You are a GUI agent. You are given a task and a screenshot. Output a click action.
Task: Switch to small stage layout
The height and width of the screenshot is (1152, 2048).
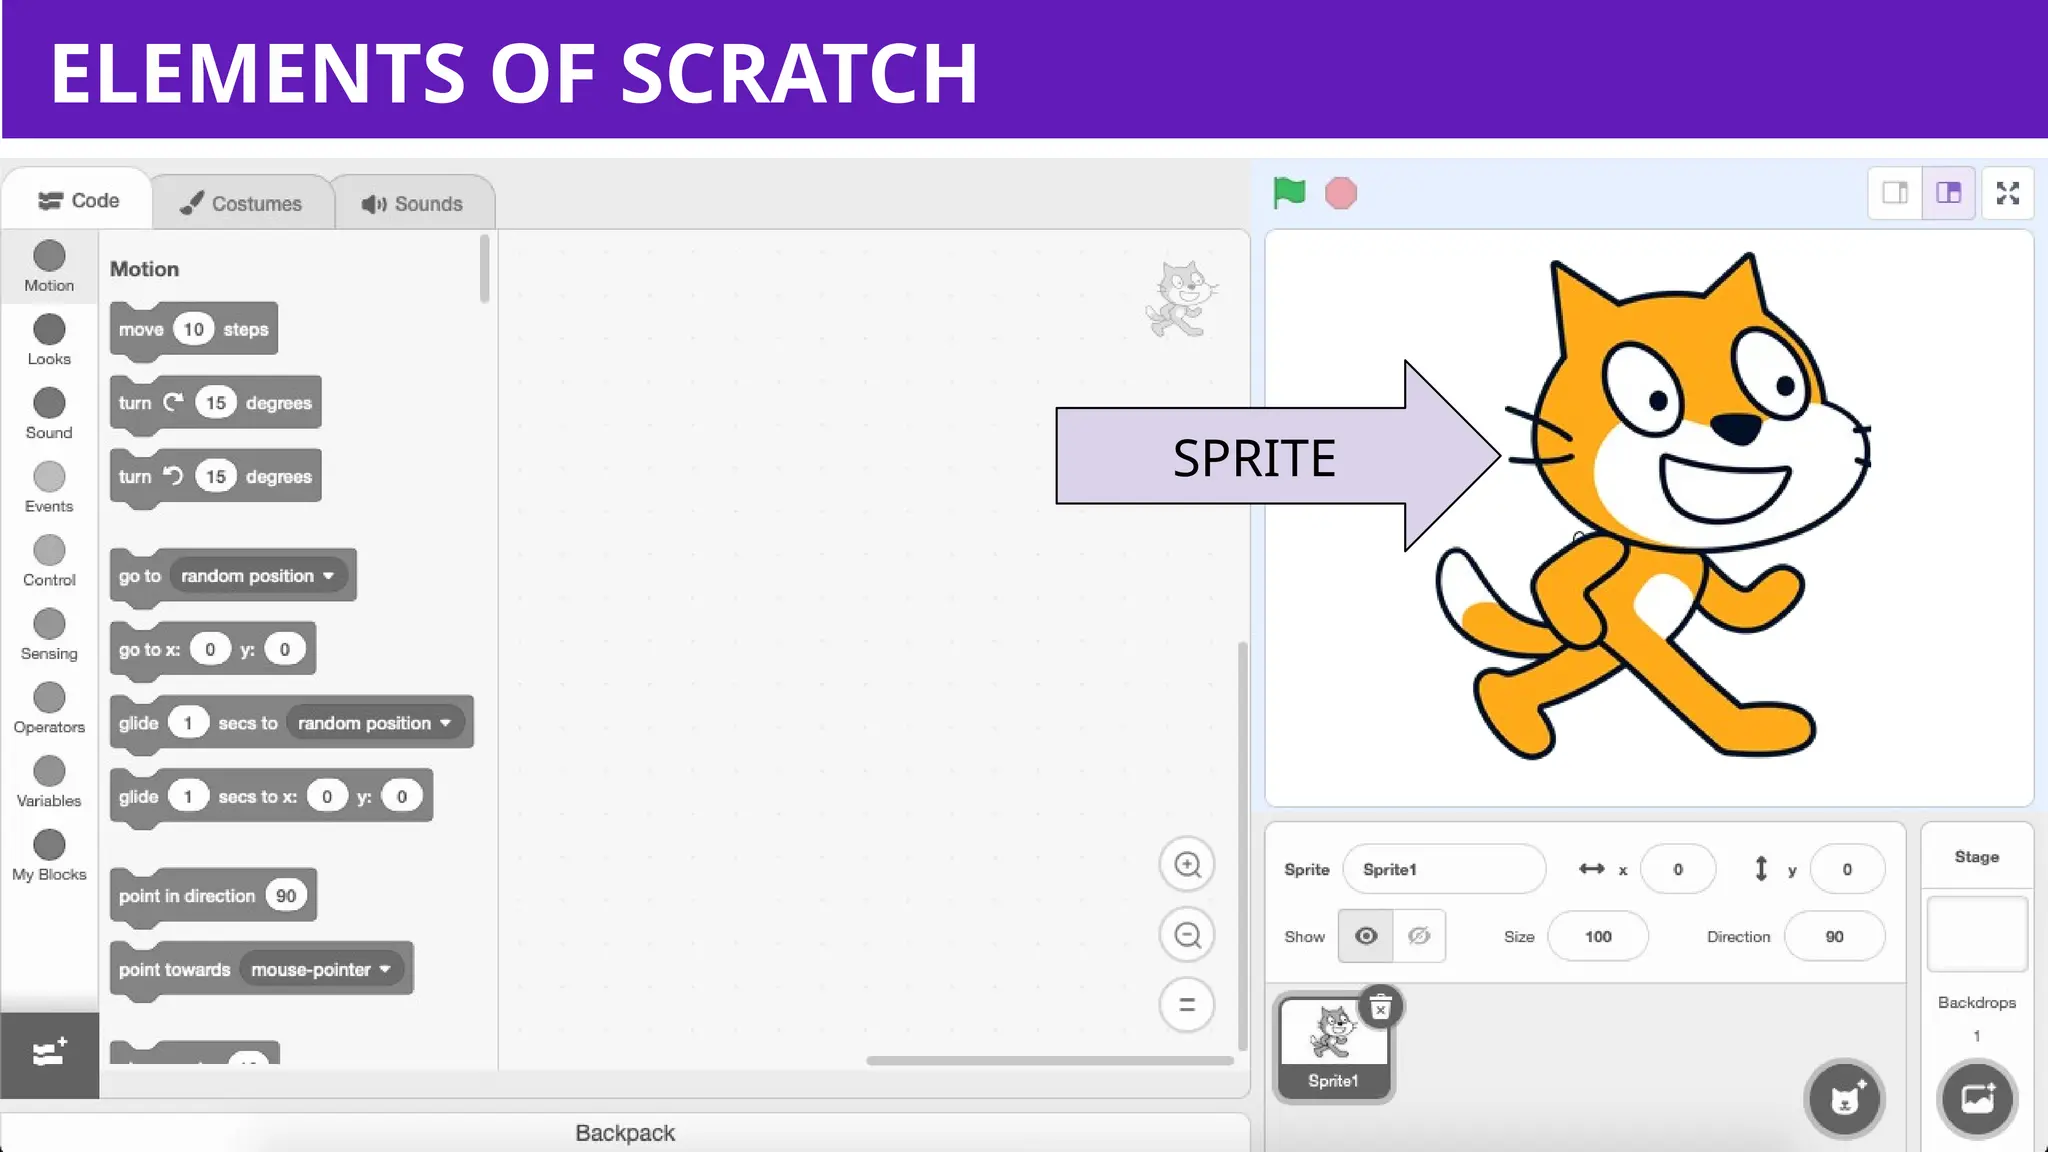point(1895,193)
